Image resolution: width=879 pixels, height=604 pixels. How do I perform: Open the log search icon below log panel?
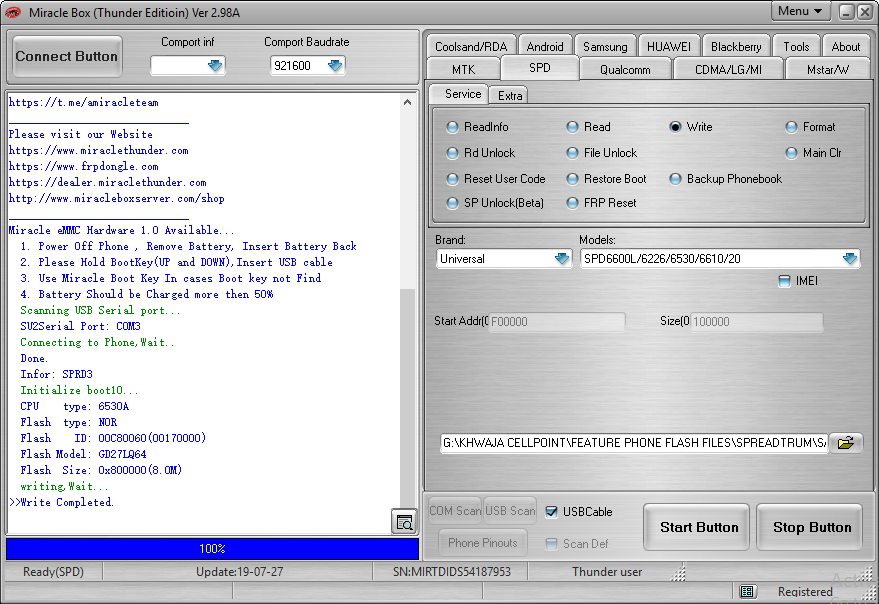pyautogui.click(x=404, y=522)
